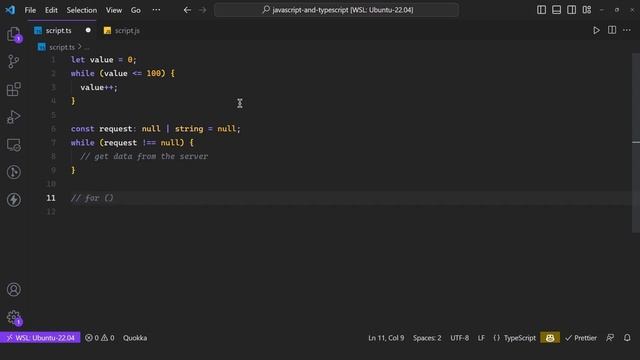Open the Edit menu
The image size is (640, 360).
(x=51, y=10)
